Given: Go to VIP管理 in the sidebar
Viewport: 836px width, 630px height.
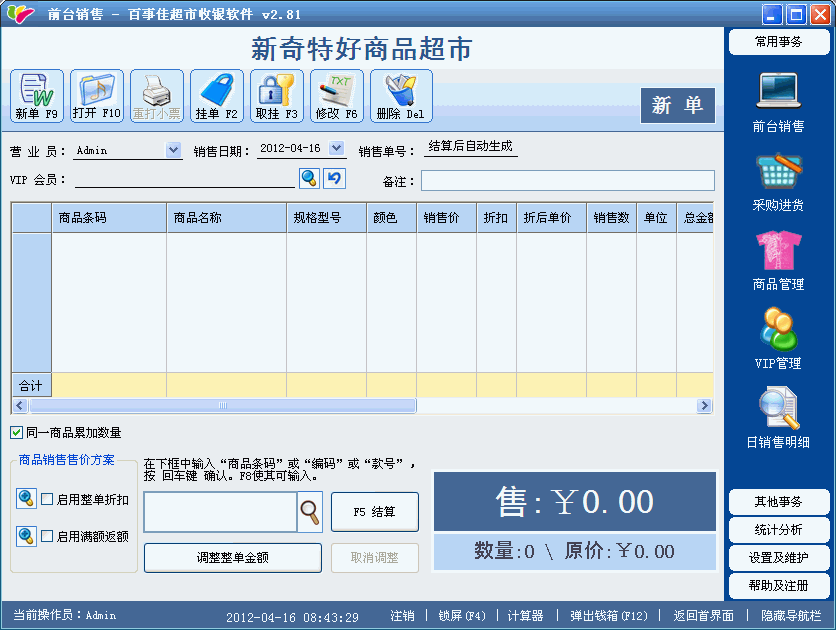Looking at the screenshot, I should click(x=778, y=339).
